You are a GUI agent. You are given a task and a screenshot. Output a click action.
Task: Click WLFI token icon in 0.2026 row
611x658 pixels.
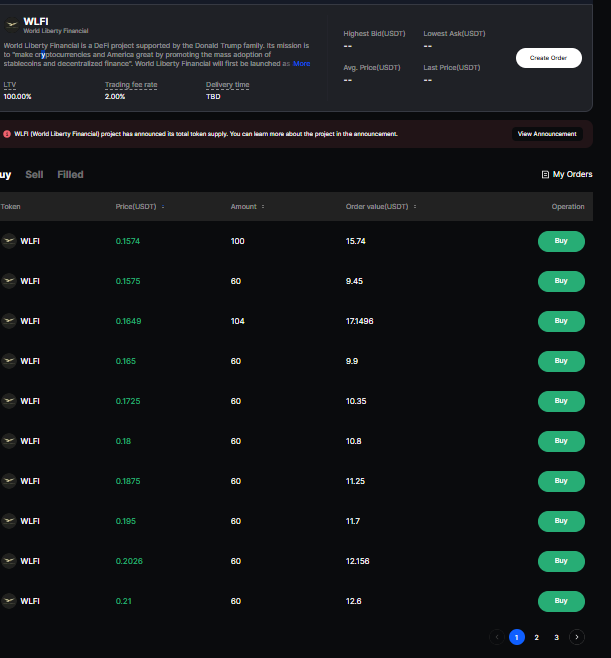coord(9,561)
